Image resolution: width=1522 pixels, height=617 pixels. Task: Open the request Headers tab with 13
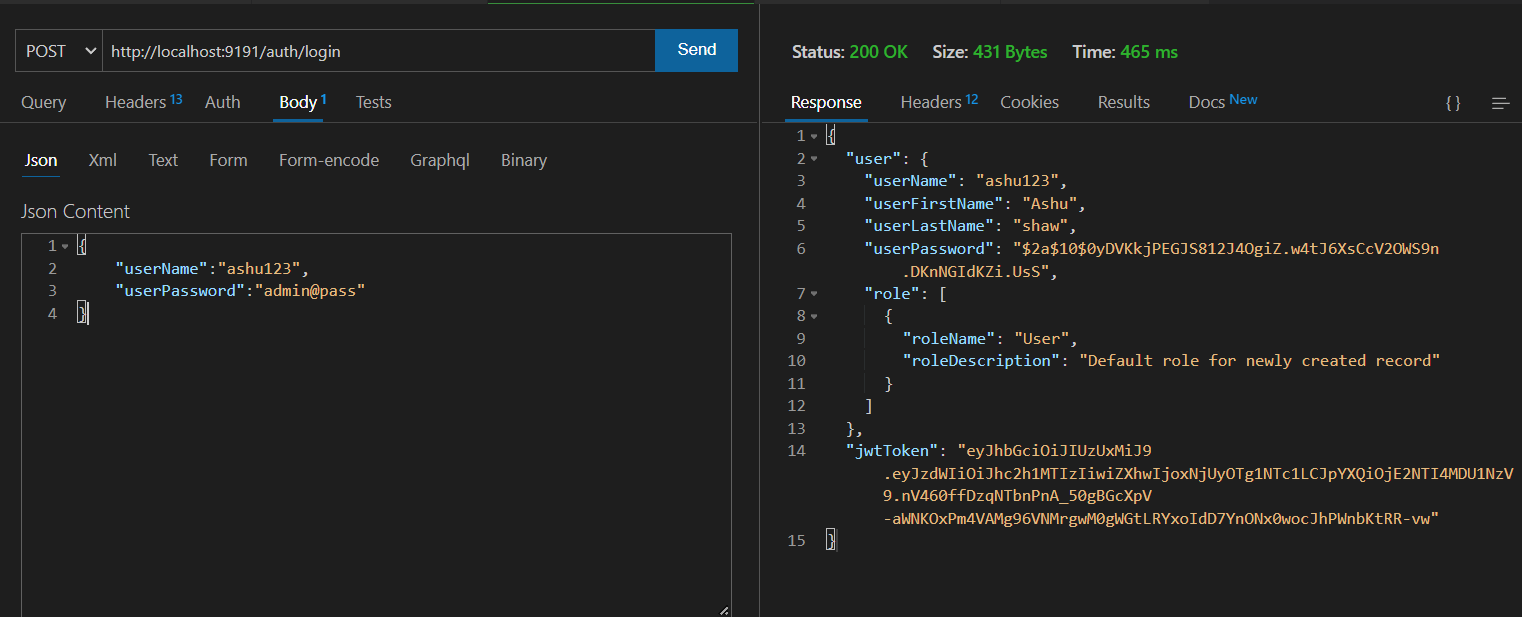(x=143, y=102)
